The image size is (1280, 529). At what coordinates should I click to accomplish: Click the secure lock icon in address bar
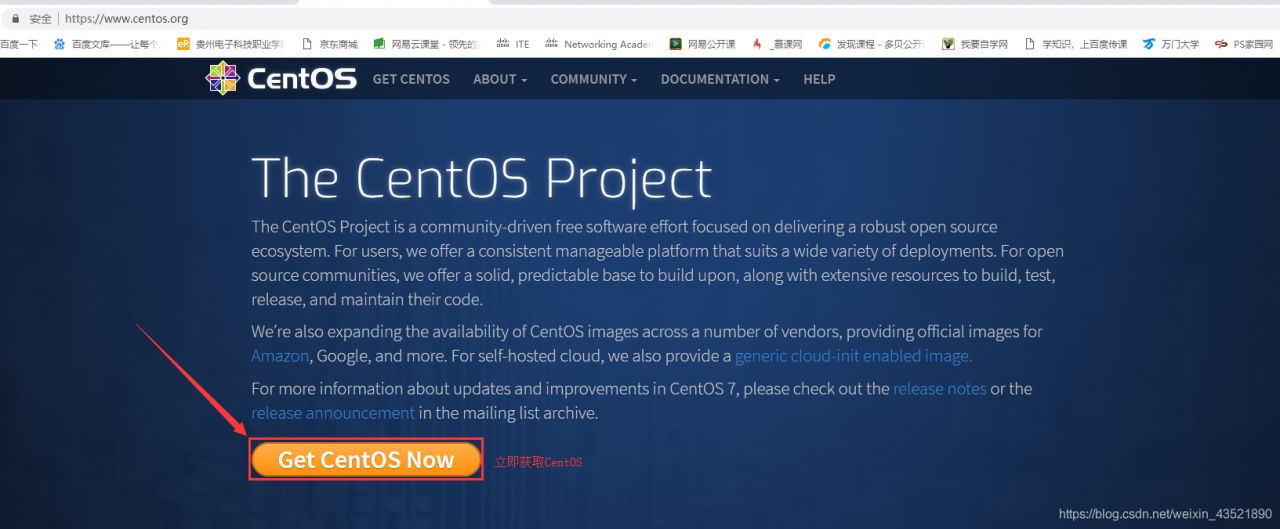(x=14, y=18)
